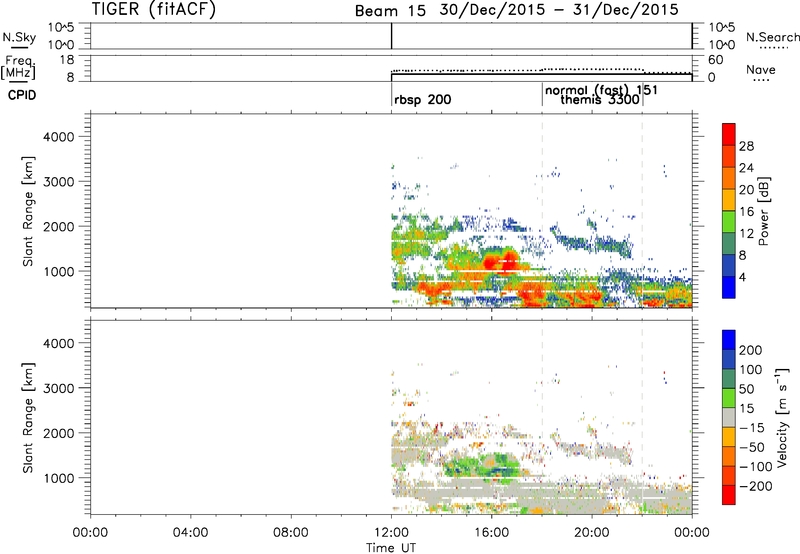Click the normal (fast) 151 CPID label

(x=602, y=90)
